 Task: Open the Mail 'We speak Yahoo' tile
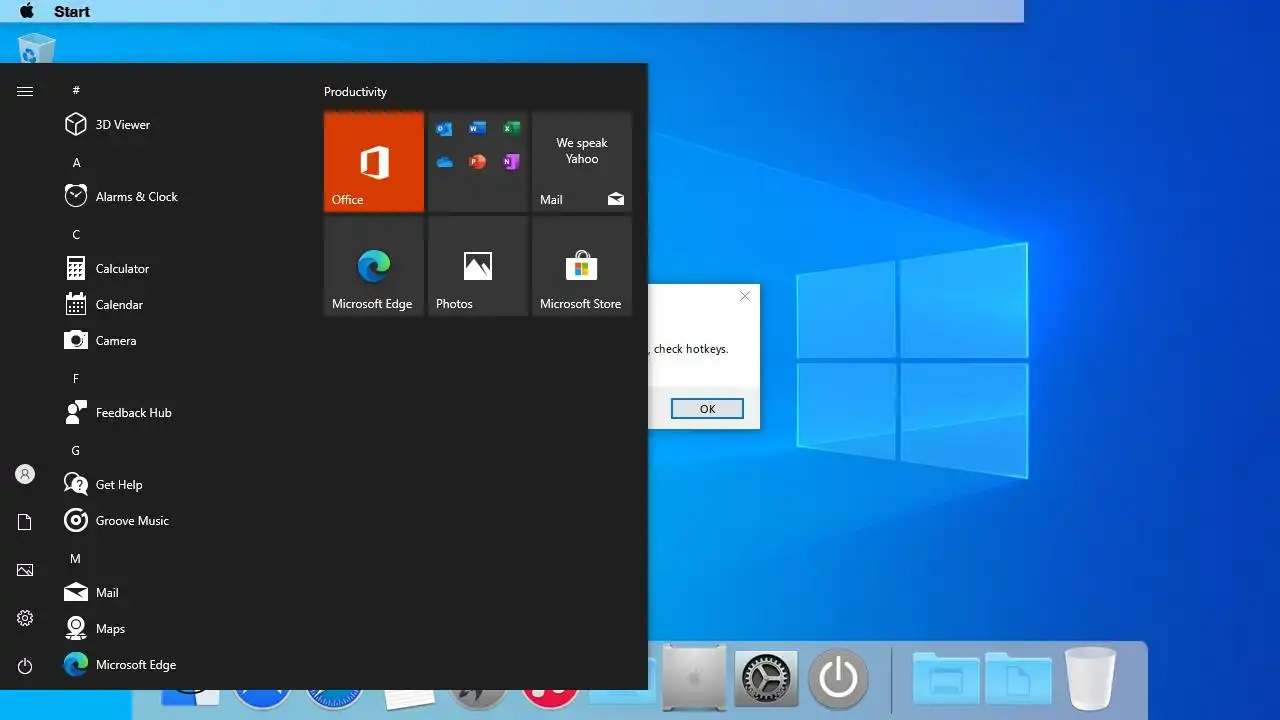pyautogui.click(x=582, y=162)
